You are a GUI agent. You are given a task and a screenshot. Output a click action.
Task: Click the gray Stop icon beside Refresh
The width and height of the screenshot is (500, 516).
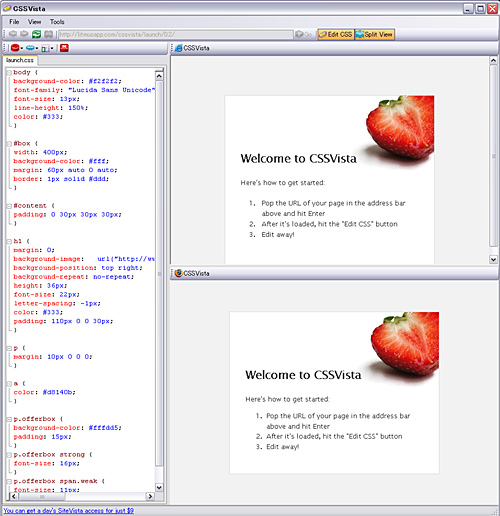tap(49, 34)
